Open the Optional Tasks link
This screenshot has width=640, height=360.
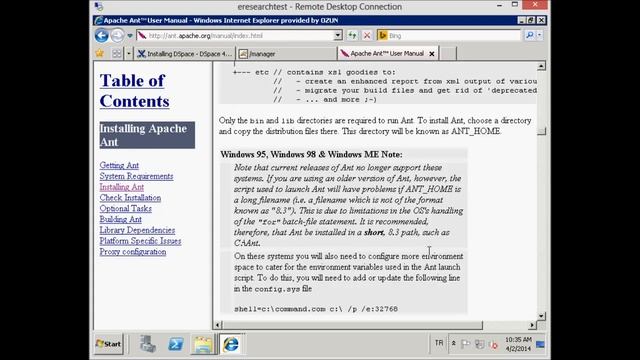click(x=125, y=209)
